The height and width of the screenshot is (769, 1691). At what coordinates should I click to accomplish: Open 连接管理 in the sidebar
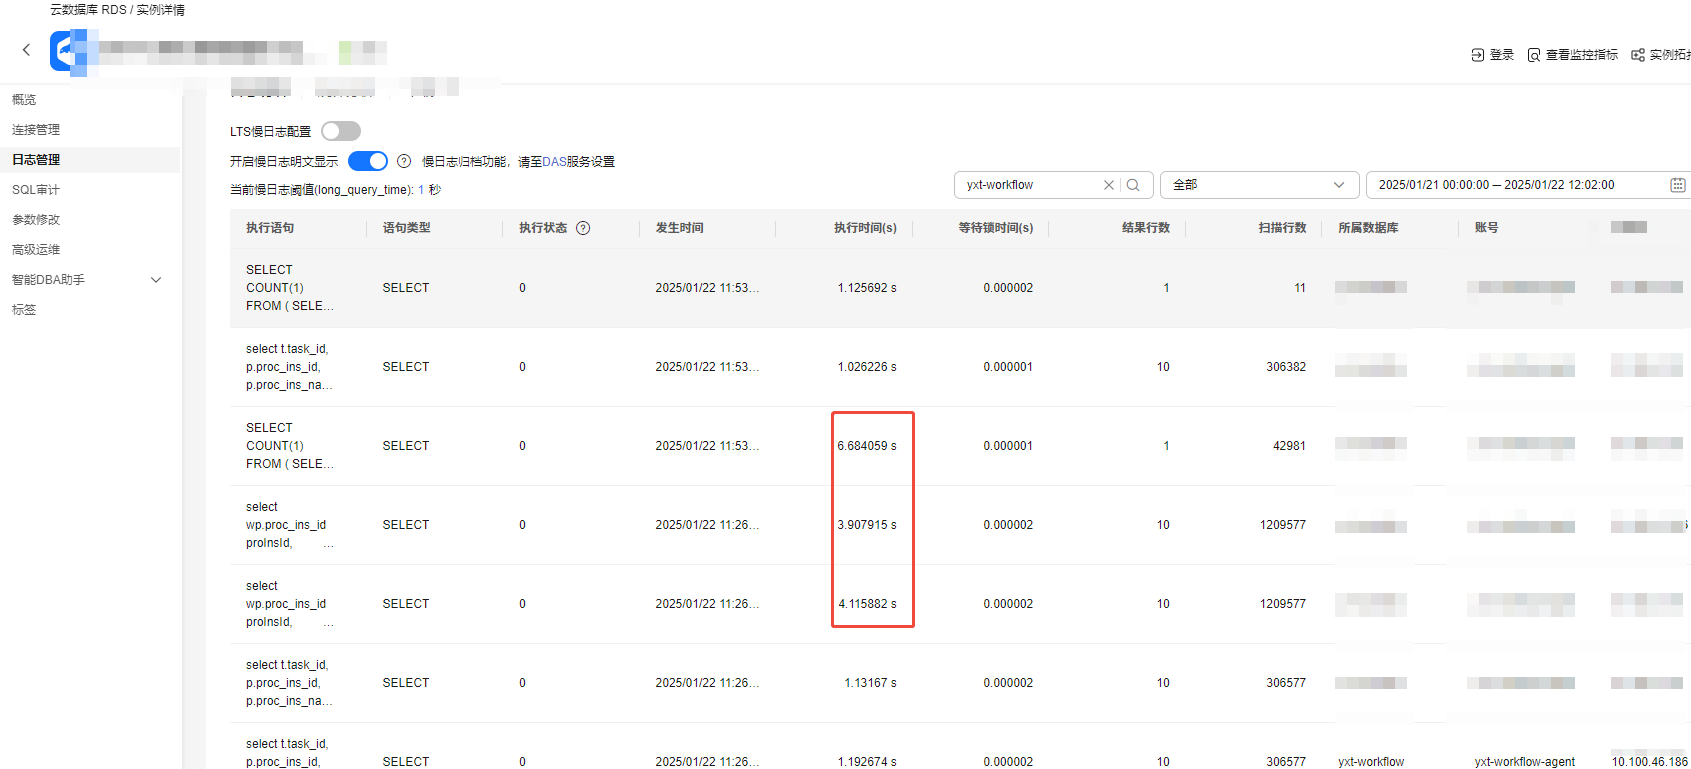tap(36, 130)
